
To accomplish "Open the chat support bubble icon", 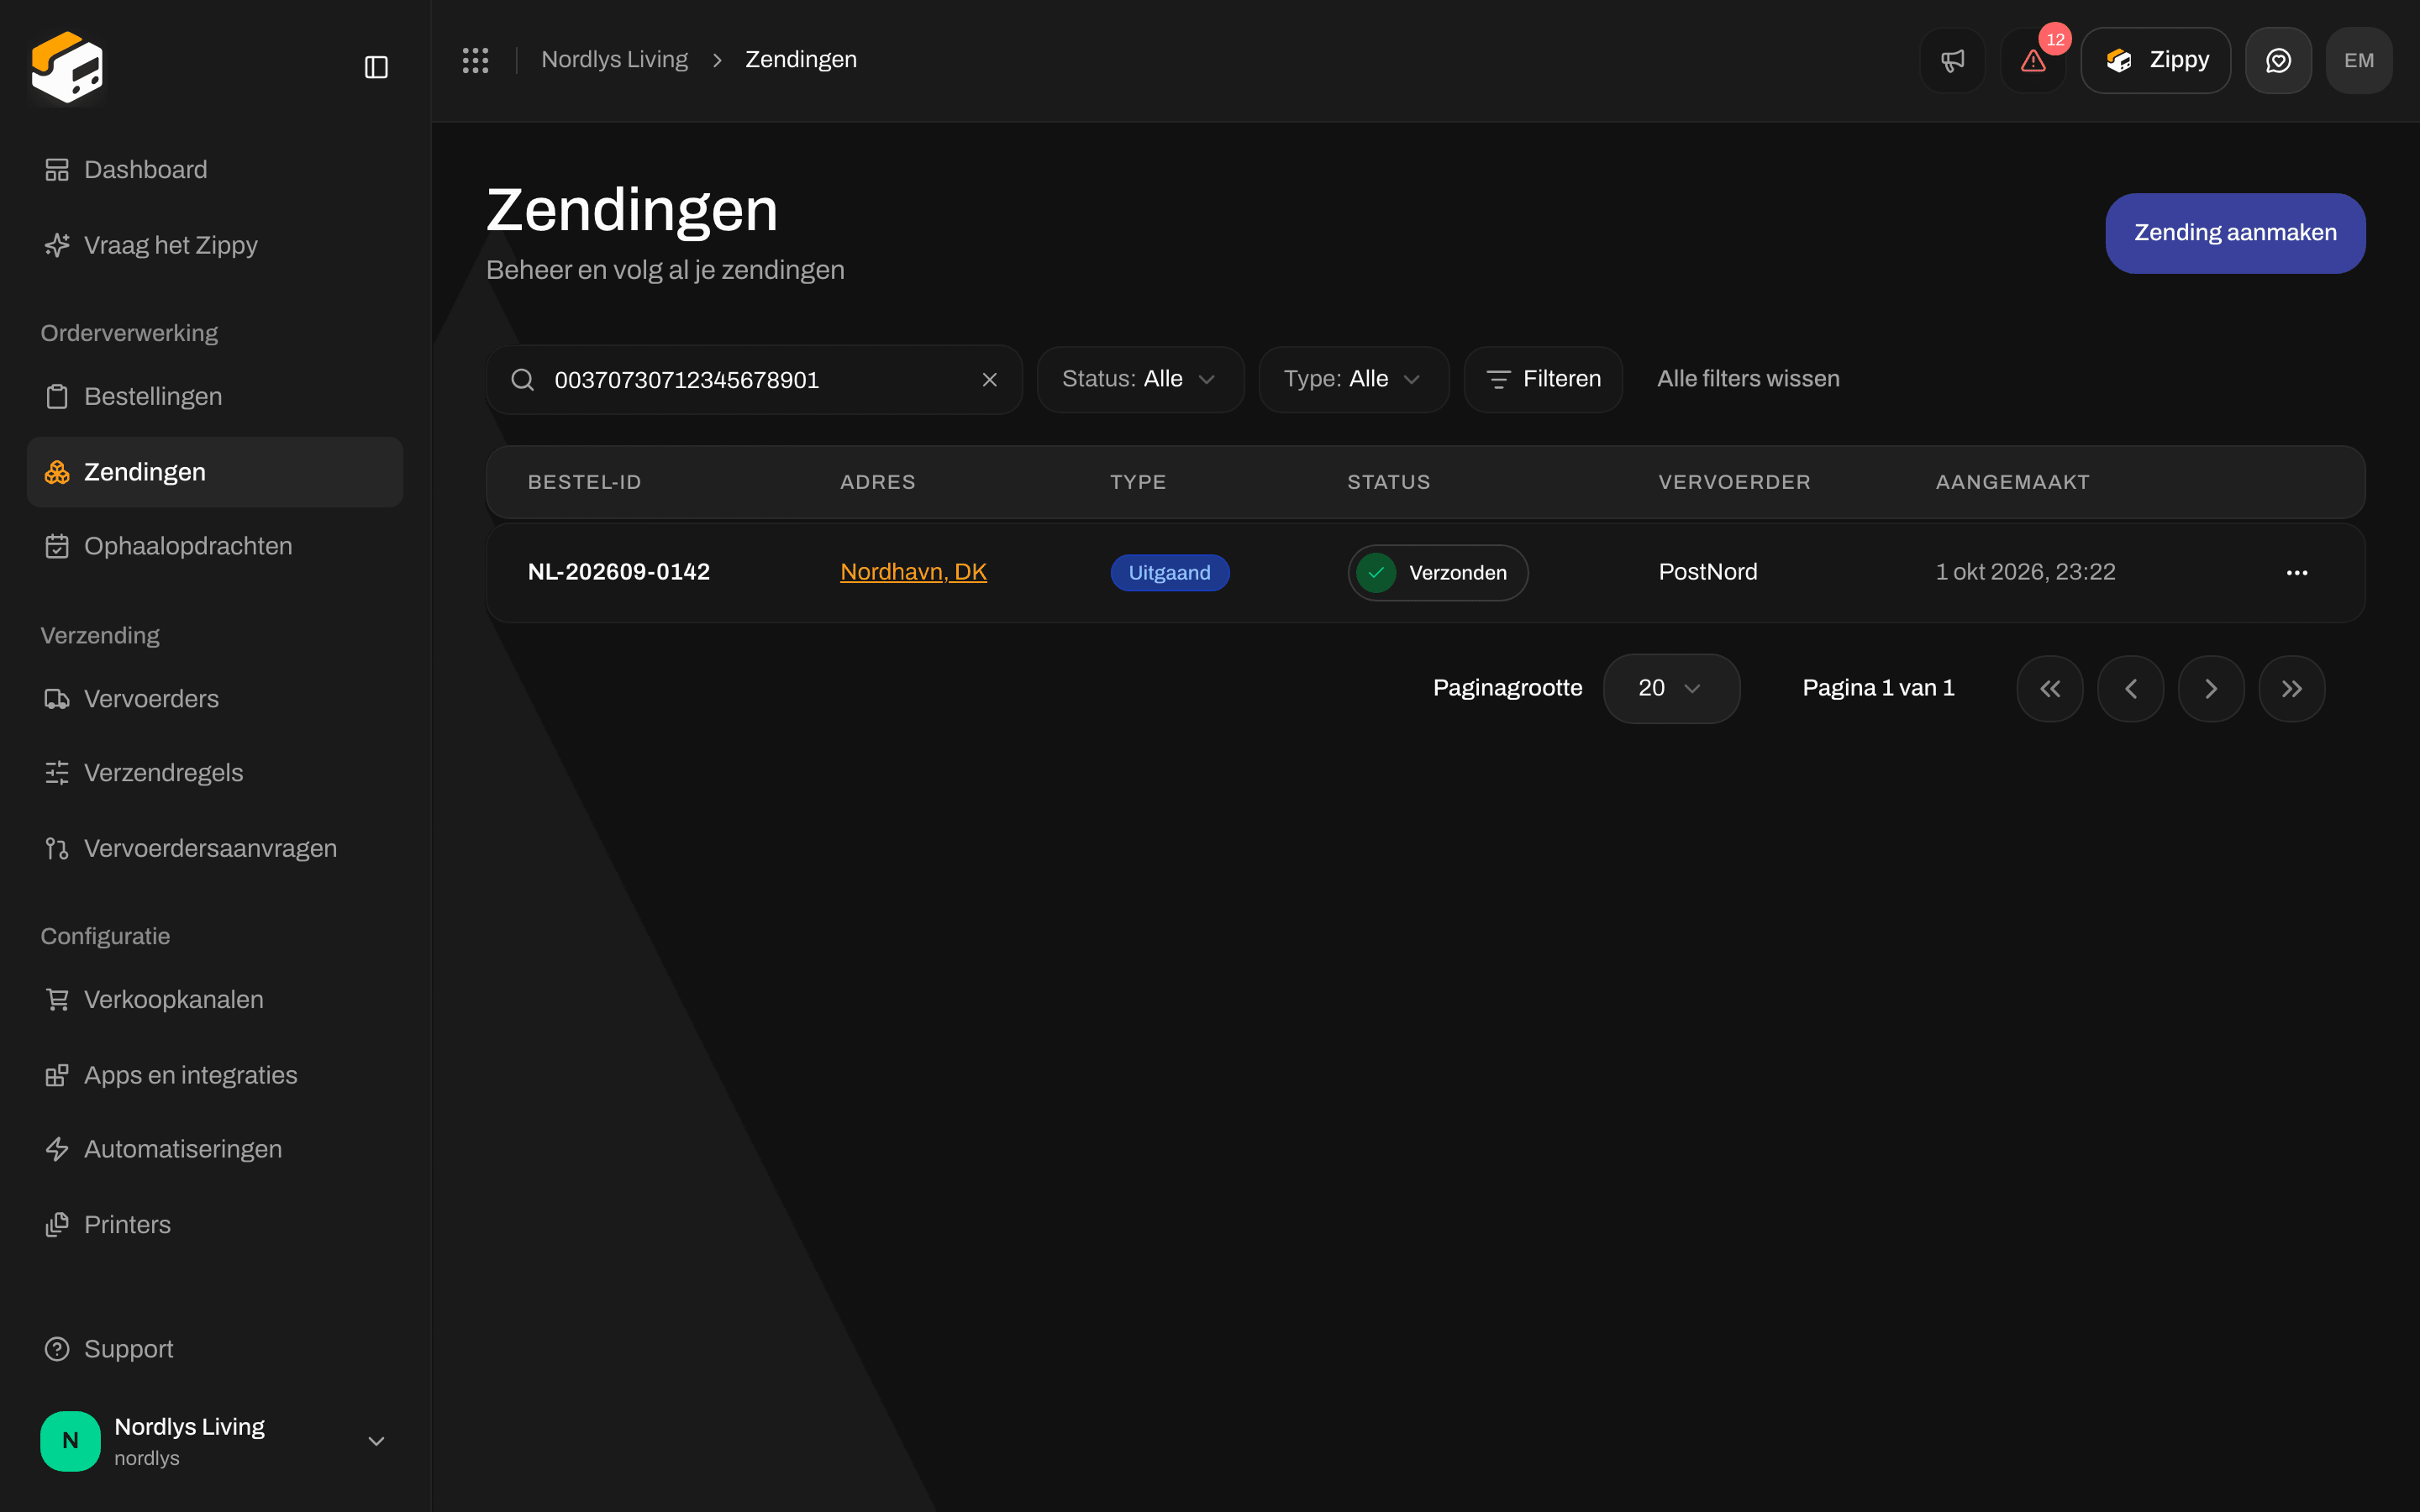I will [x=2278, y=60].
